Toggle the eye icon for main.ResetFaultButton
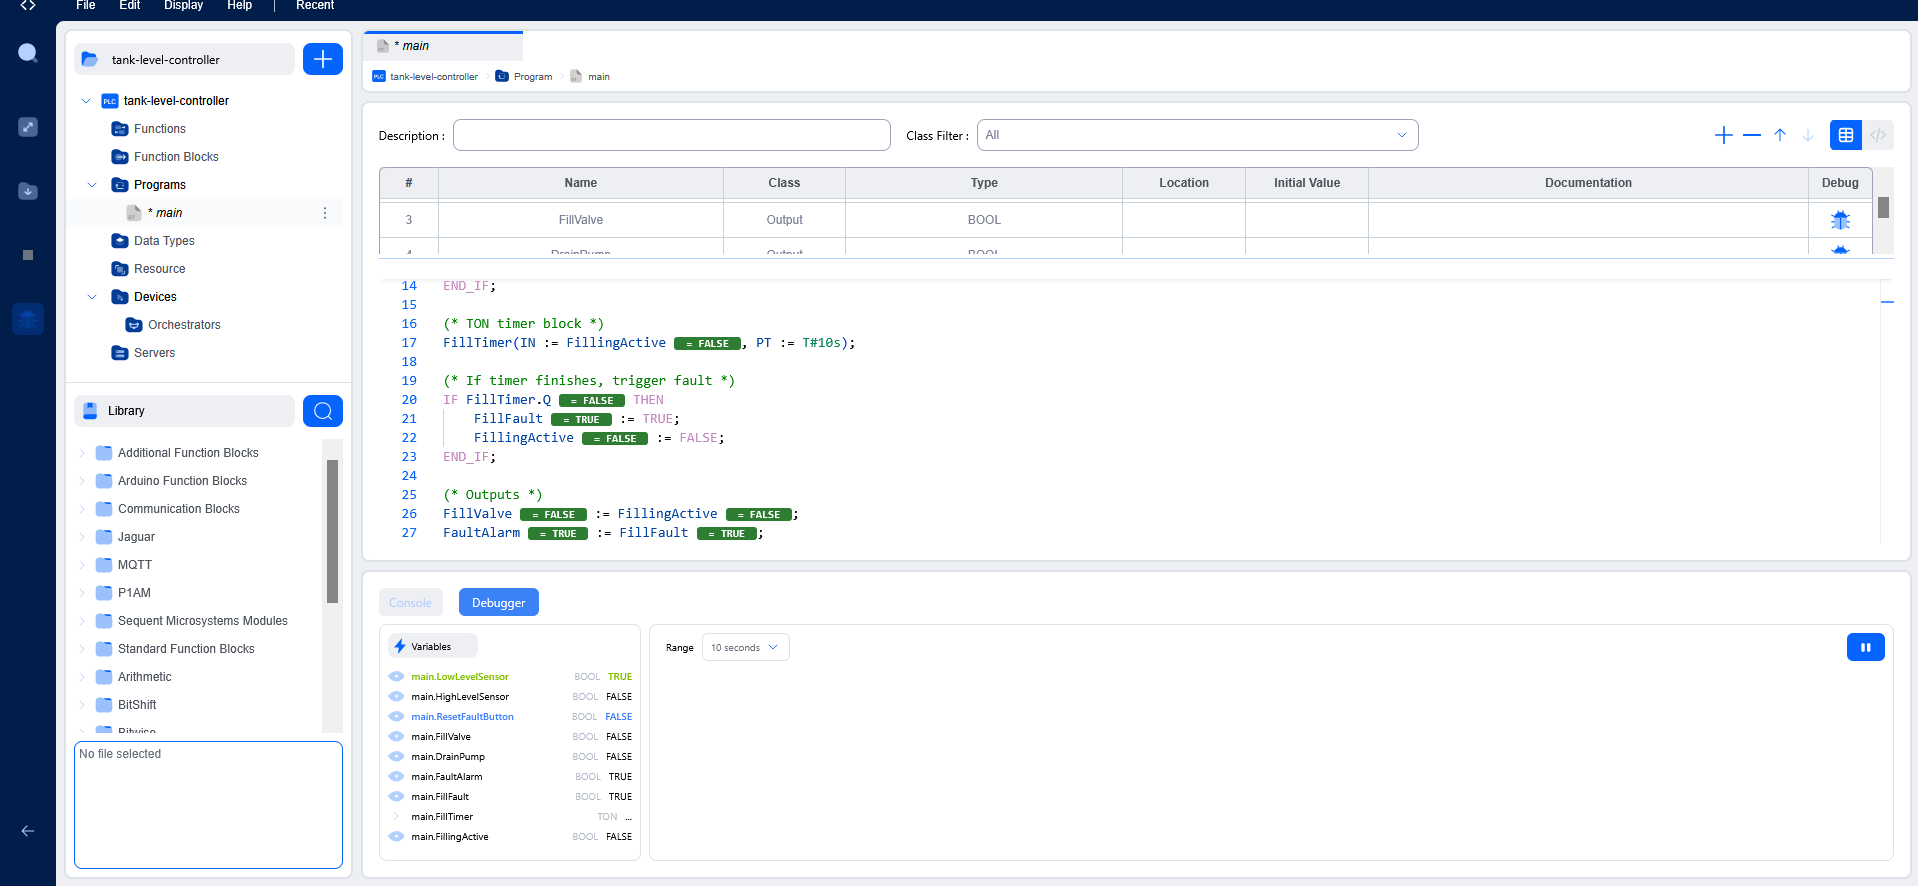The width and height of the screenshot is (1918, 886). click(396, 716)
